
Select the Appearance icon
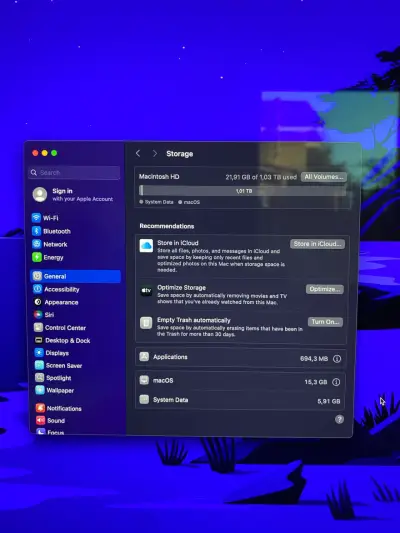tap(38, 302)
